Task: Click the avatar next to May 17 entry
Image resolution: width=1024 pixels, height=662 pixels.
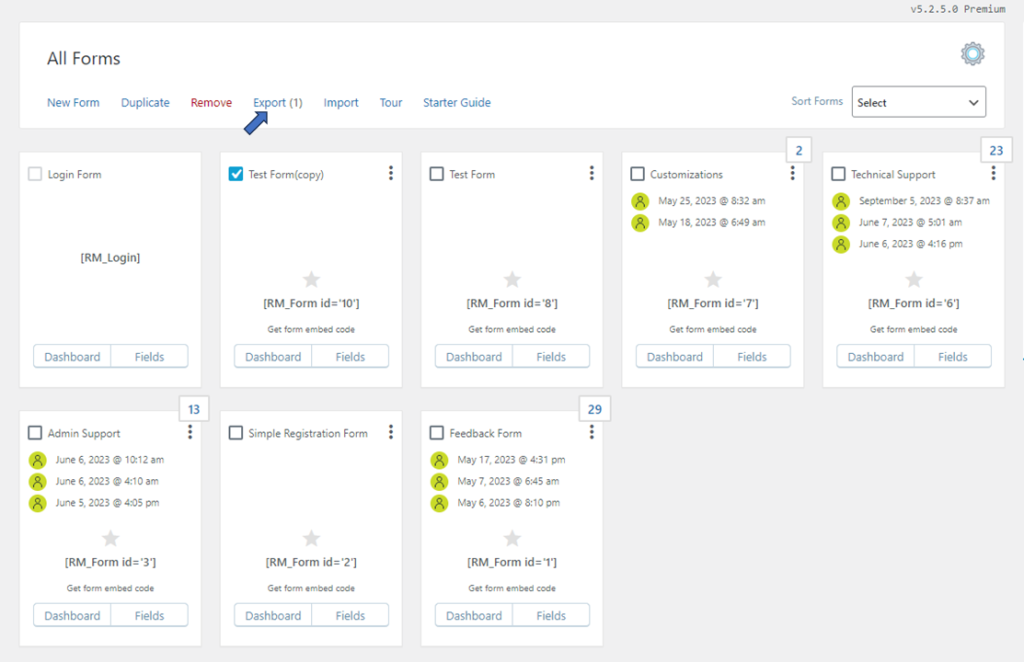Action: coord(438,460)
